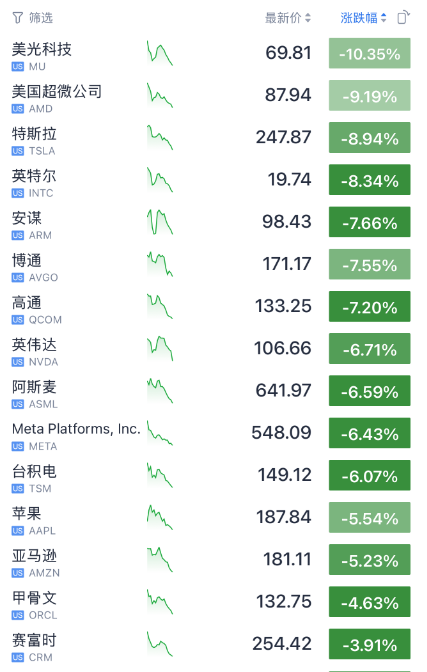427x672 pixels.
Task: Open the 筛选 filter funnel icon
Action: point(18,18)
